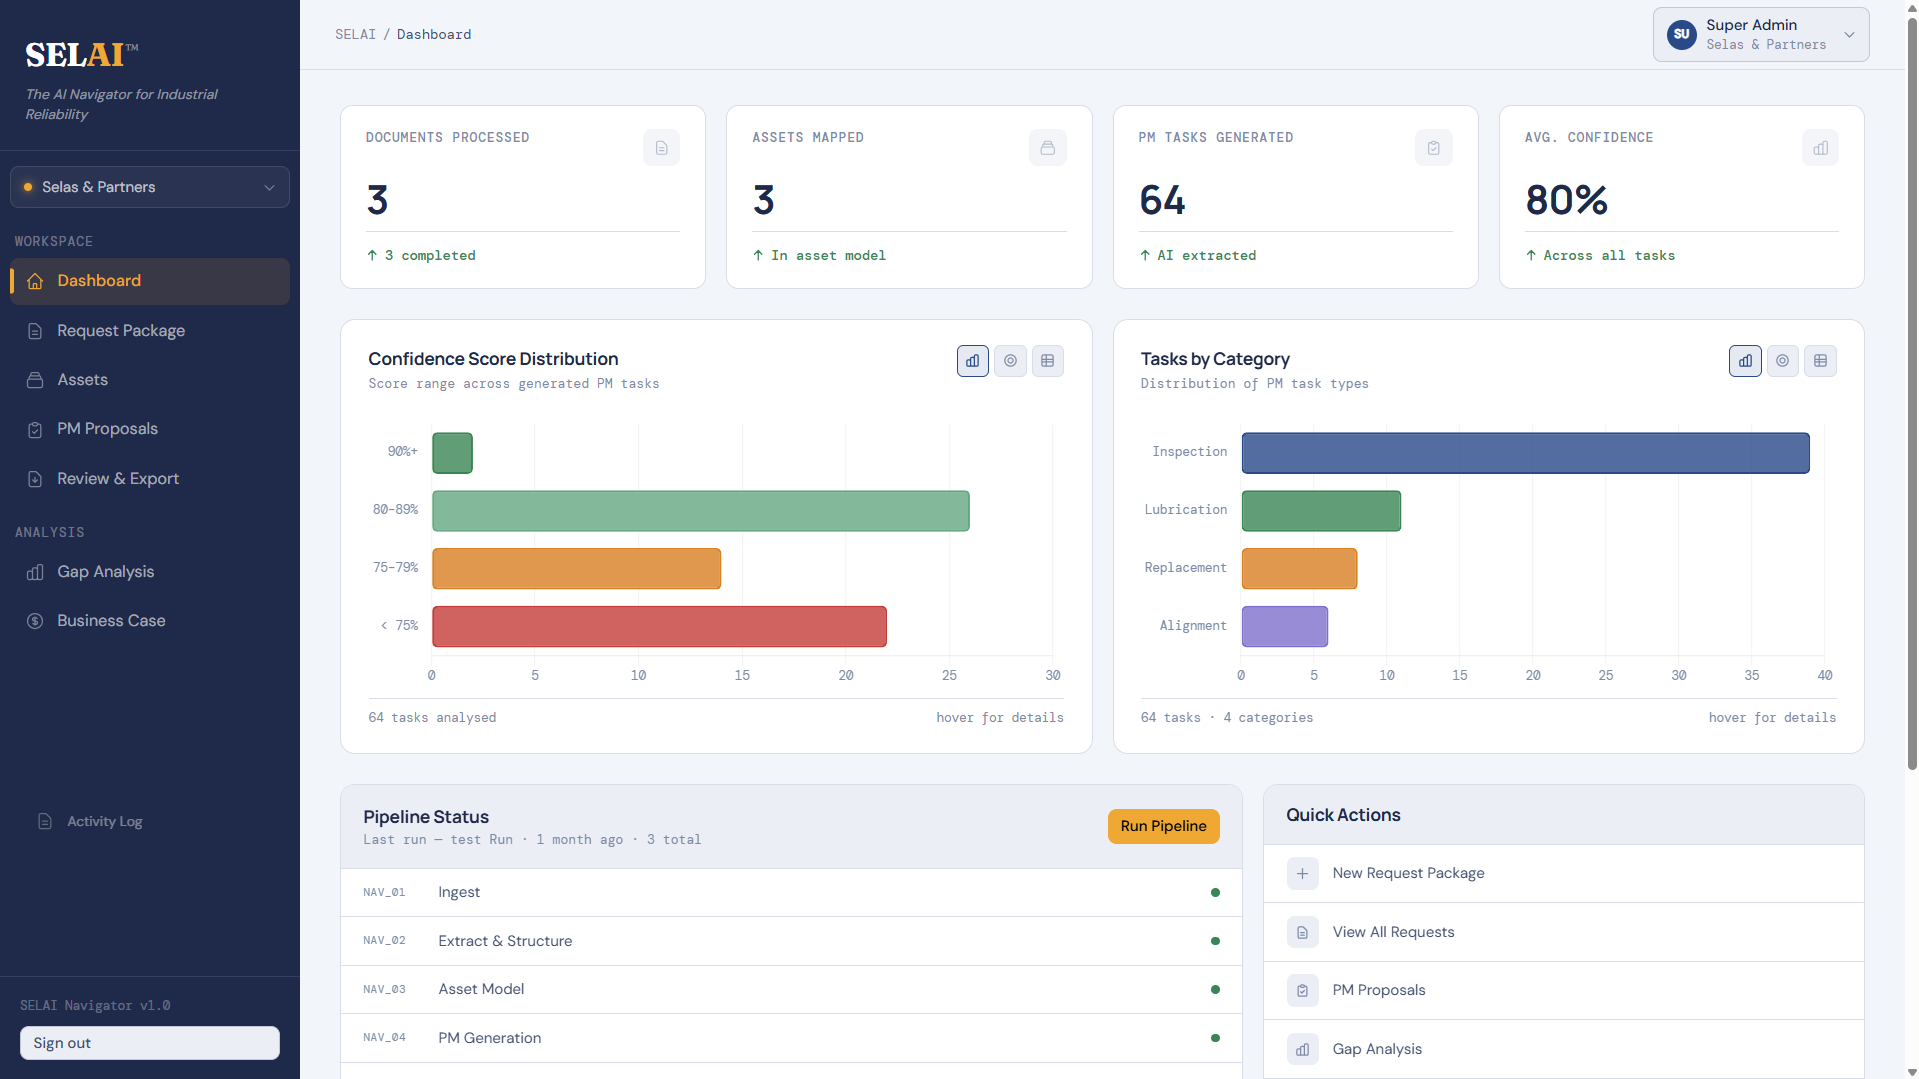The height and width of the screenshot is (1079, 1919).
Task: Select the NAV_04 PM Generation row
Action: click(x=791, y=1038)
